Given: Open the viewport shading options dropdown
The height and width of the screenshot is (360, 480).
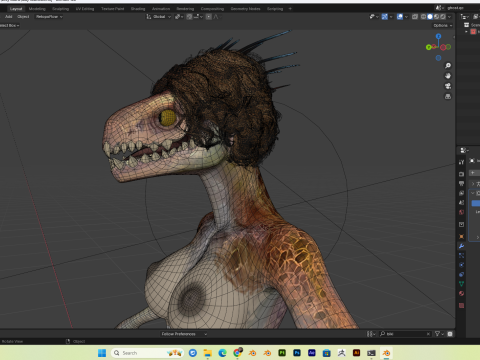Looking at the screenshot, I should tap(449, 17).
